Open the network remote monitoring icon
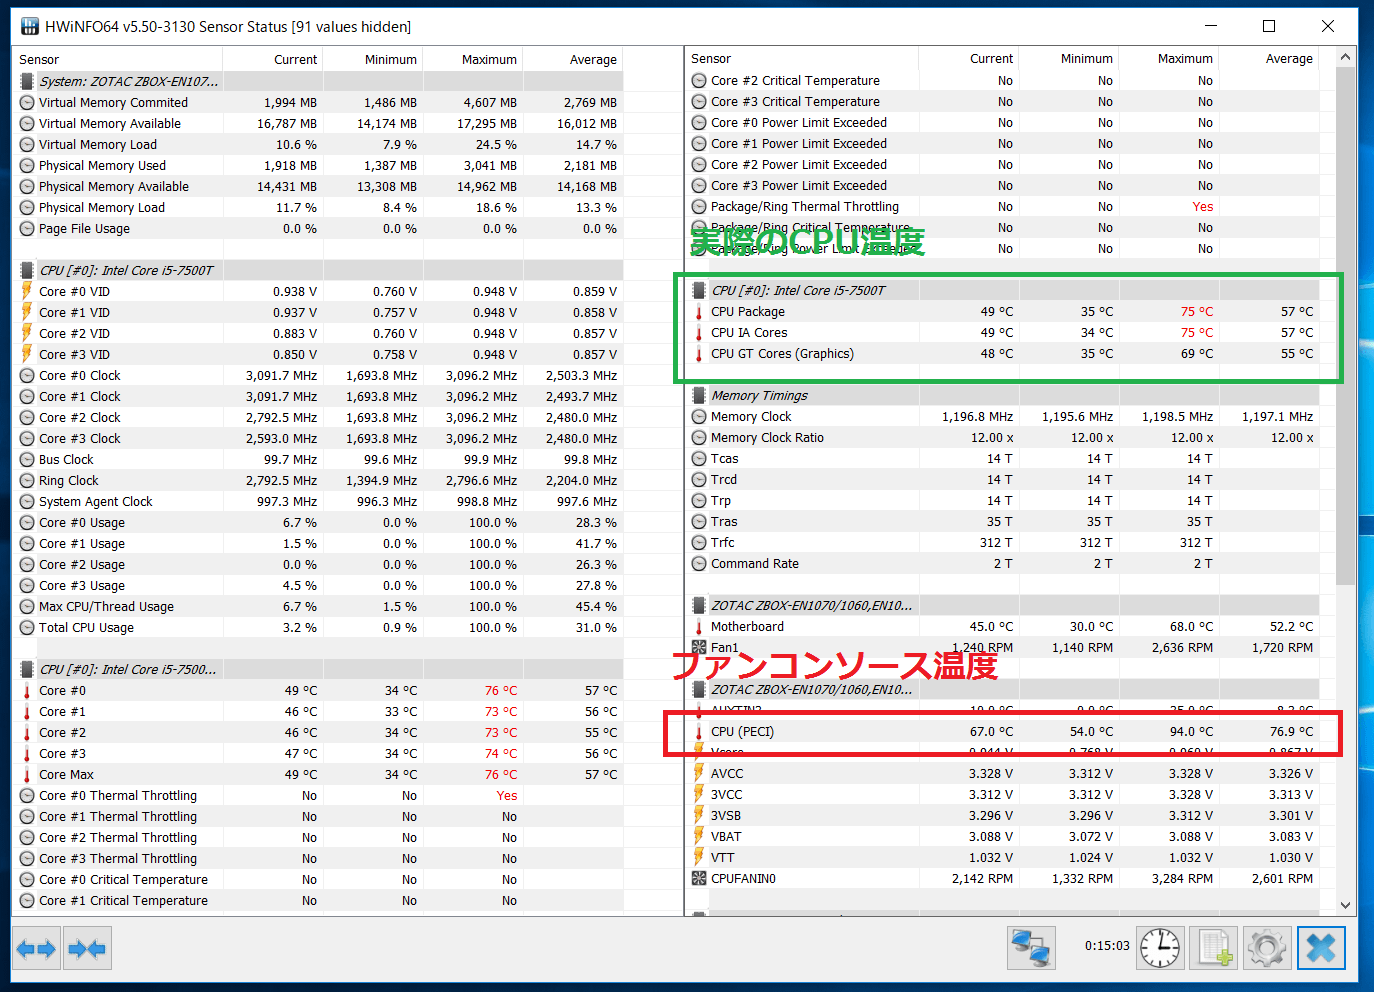This screenshot has width=1374, height=992. (x=1031, y=947)
